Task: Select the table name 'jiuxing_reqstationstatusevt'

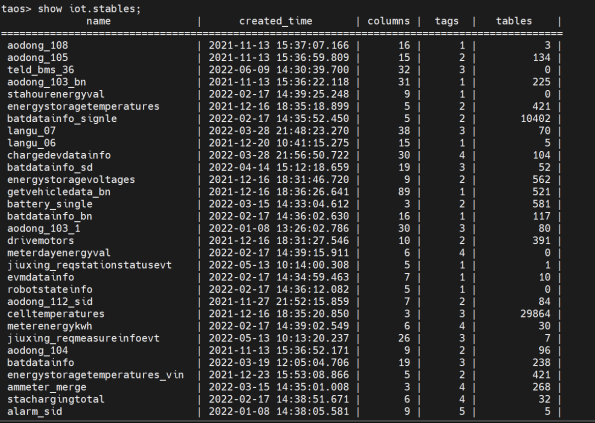Action: 89,265
